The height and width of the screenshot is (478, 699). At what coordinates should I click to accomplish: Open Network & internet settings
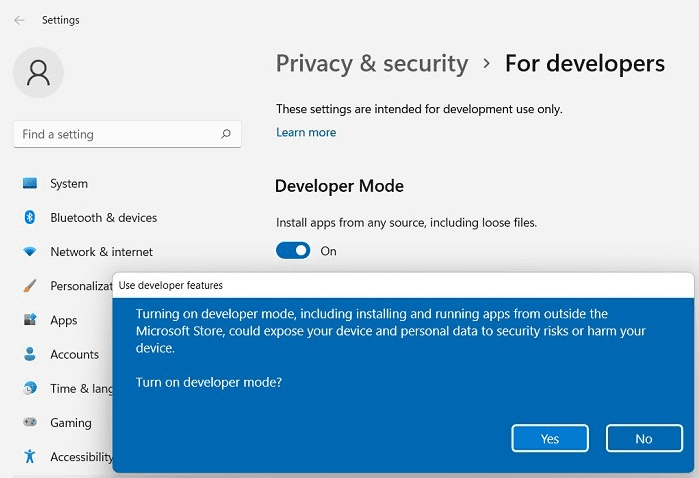(101, 251)
